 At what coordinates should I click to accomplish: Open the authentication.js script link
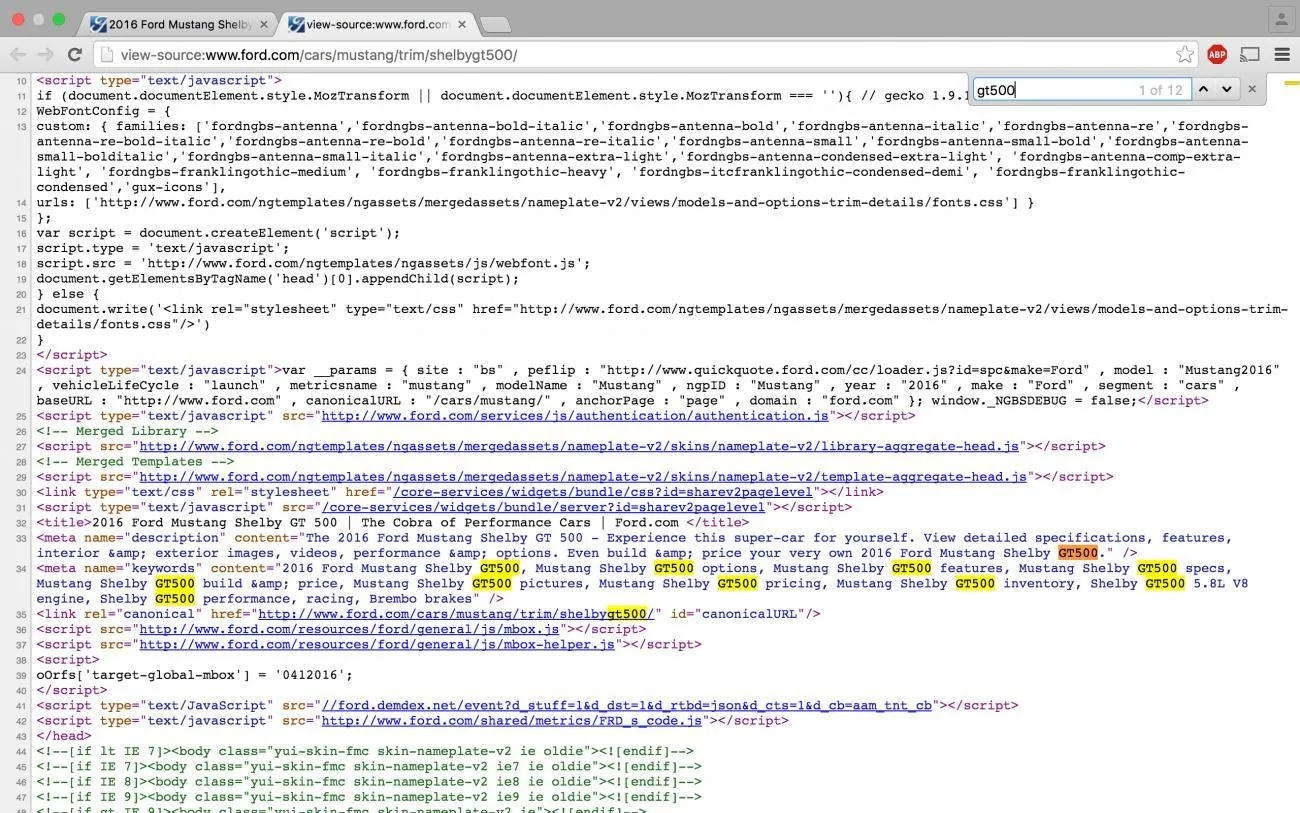(574, 416)
